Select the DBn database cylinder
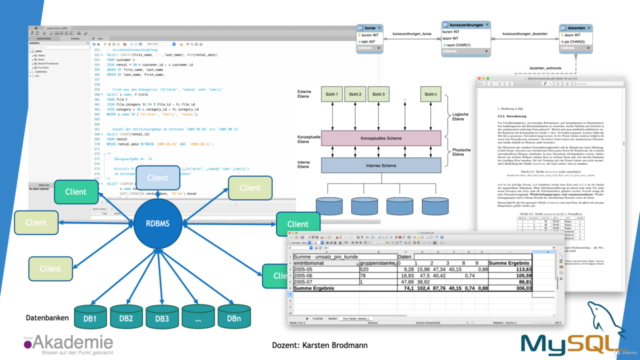Viewport: 640px width, 360px height. click(x=234, y=317)
